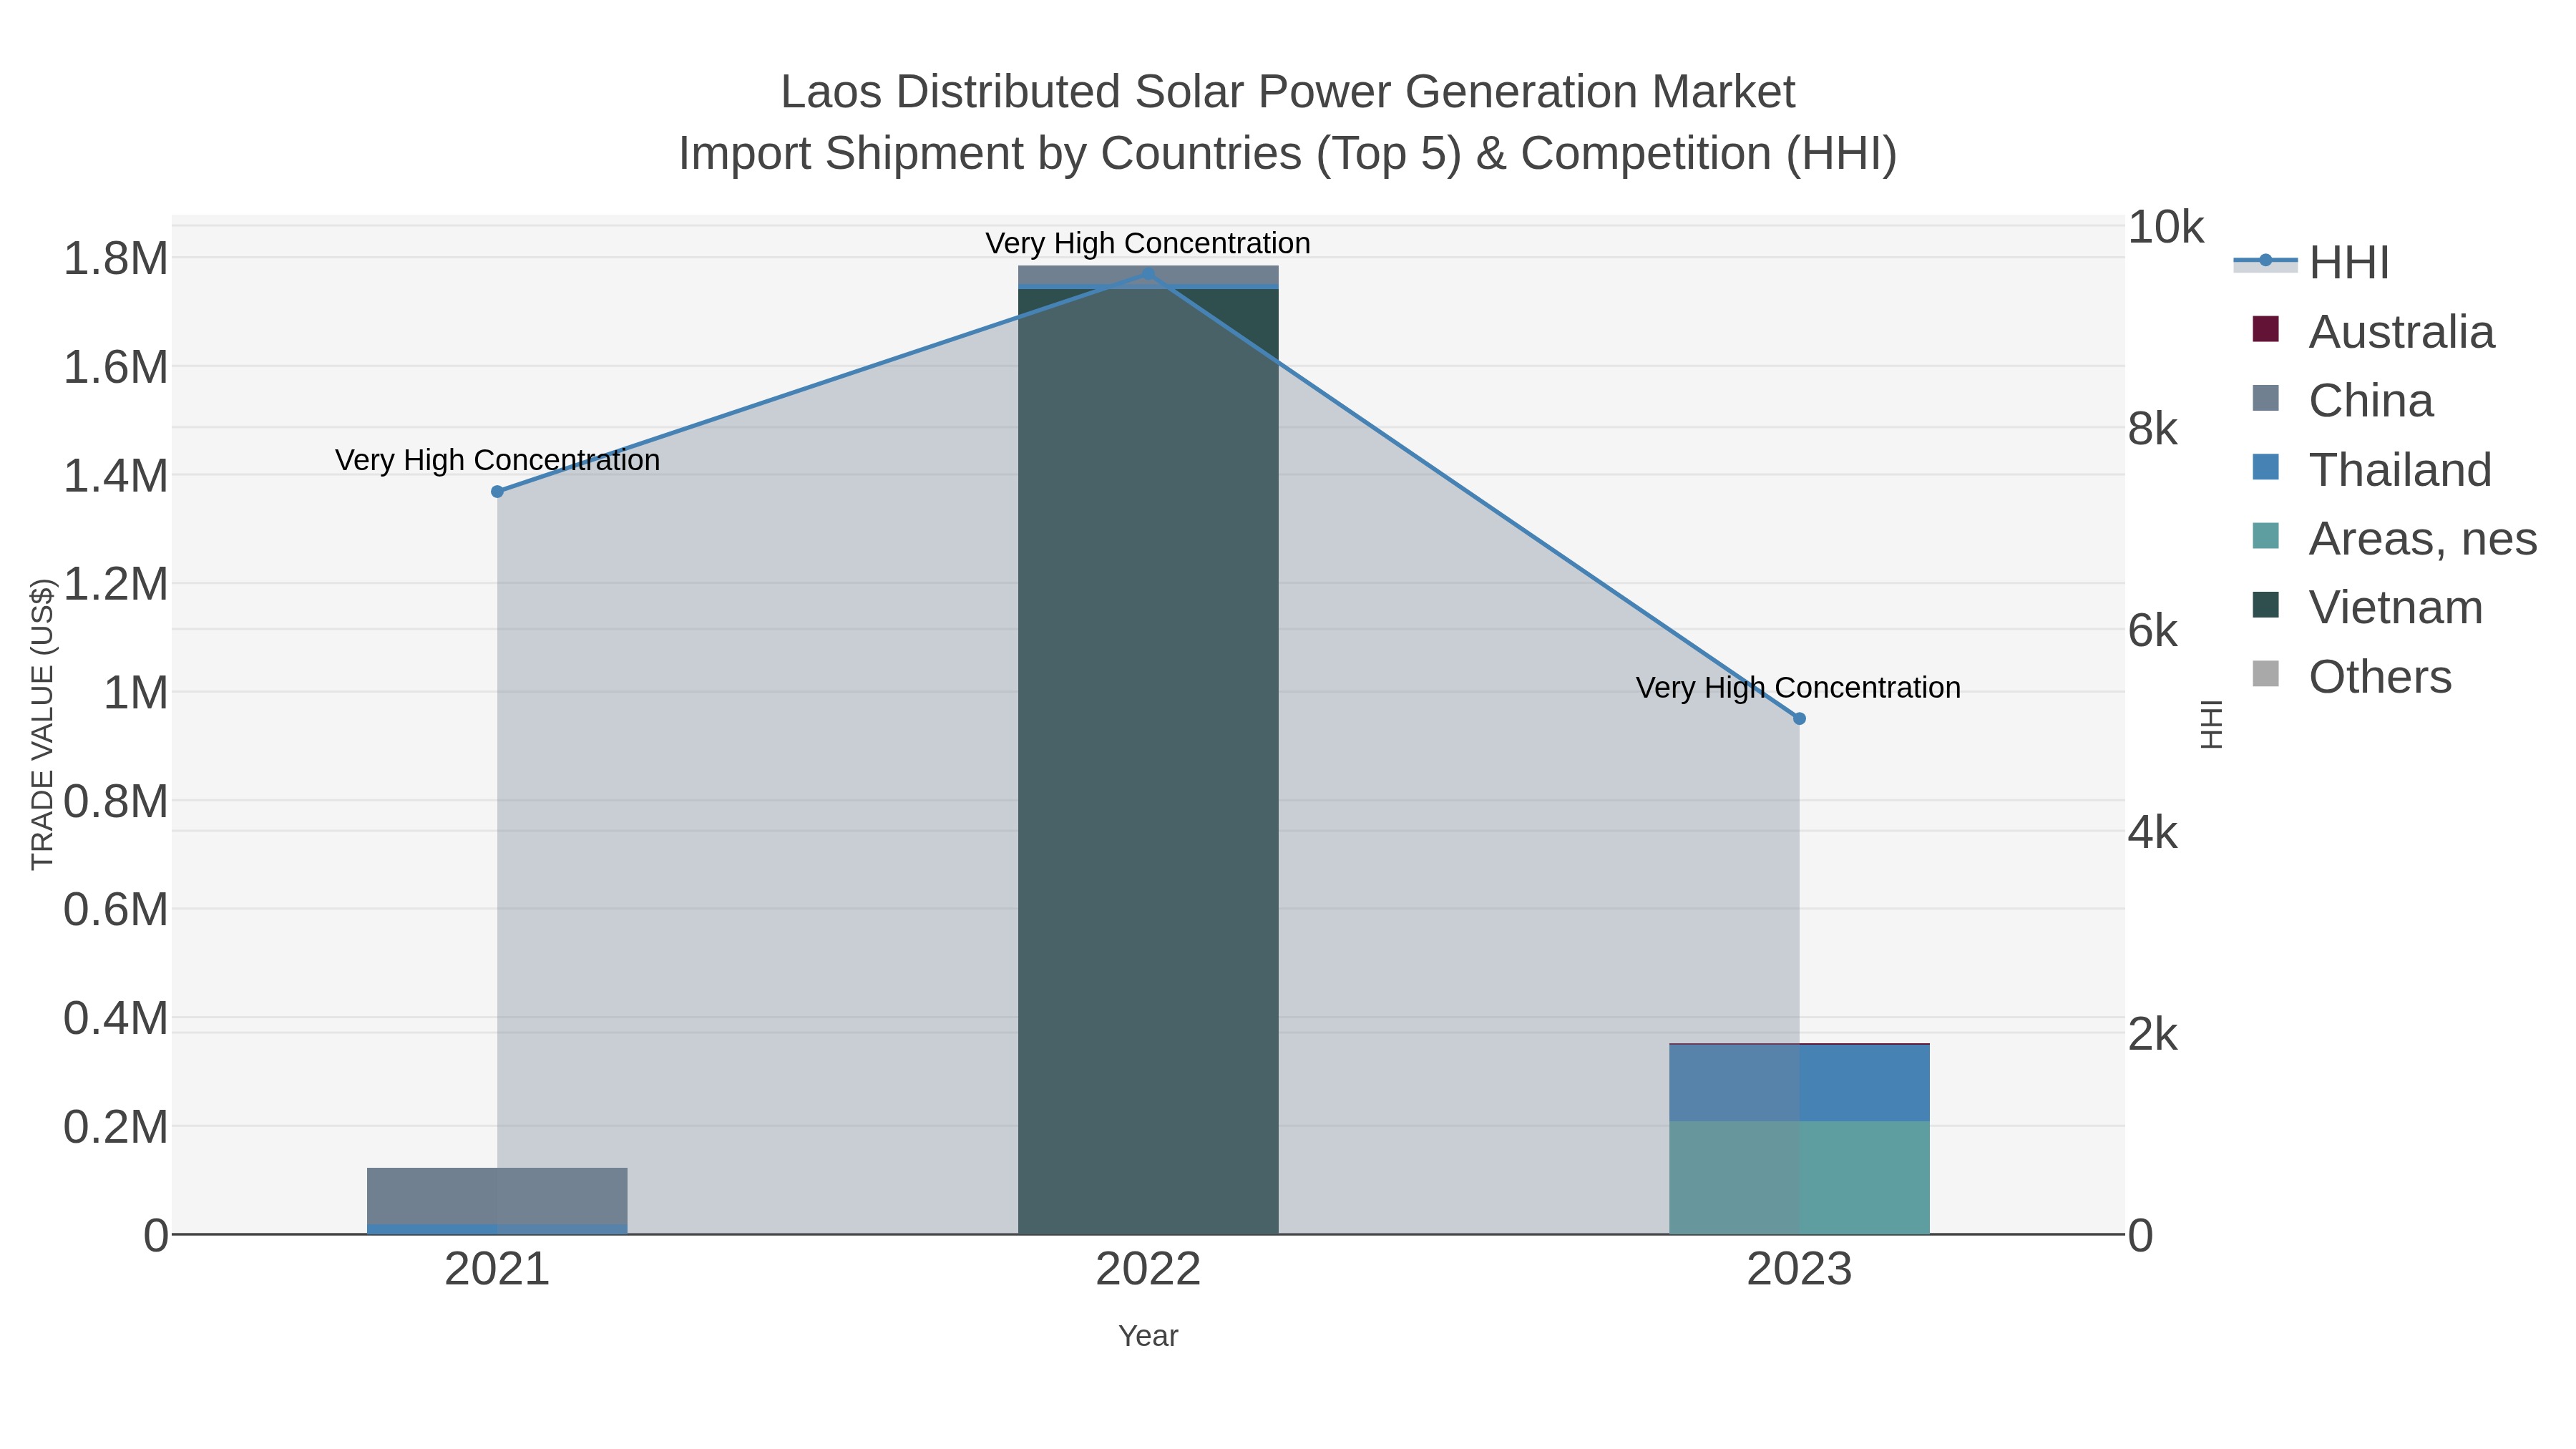Click the 0.2M y-axis tick label
Image resolution: width=2576 pixels, height=1449 pixels.
pyautogui.click(x=116, y=1128)
